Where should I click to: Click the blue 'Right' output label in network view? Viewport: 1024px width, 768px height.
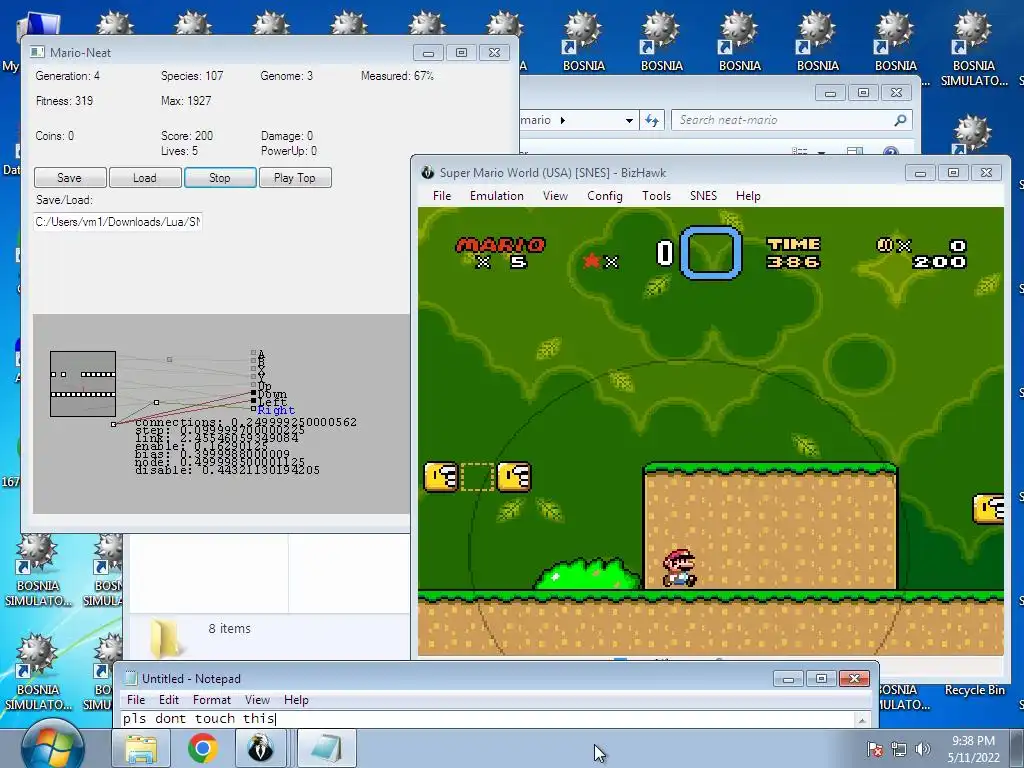[x=276, y=410]
